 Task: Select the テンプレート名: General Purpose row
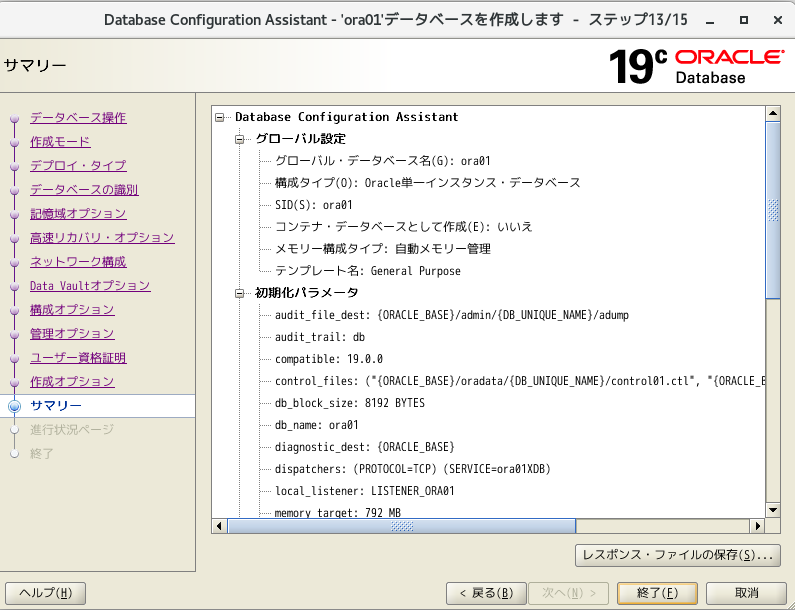click(368, 271)
